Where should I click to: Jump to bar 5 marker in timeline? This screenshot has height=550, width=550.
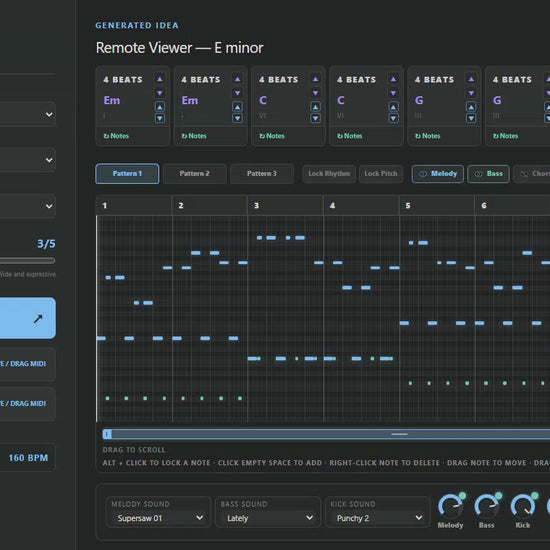pyautogui.click(x=408, y=206)
